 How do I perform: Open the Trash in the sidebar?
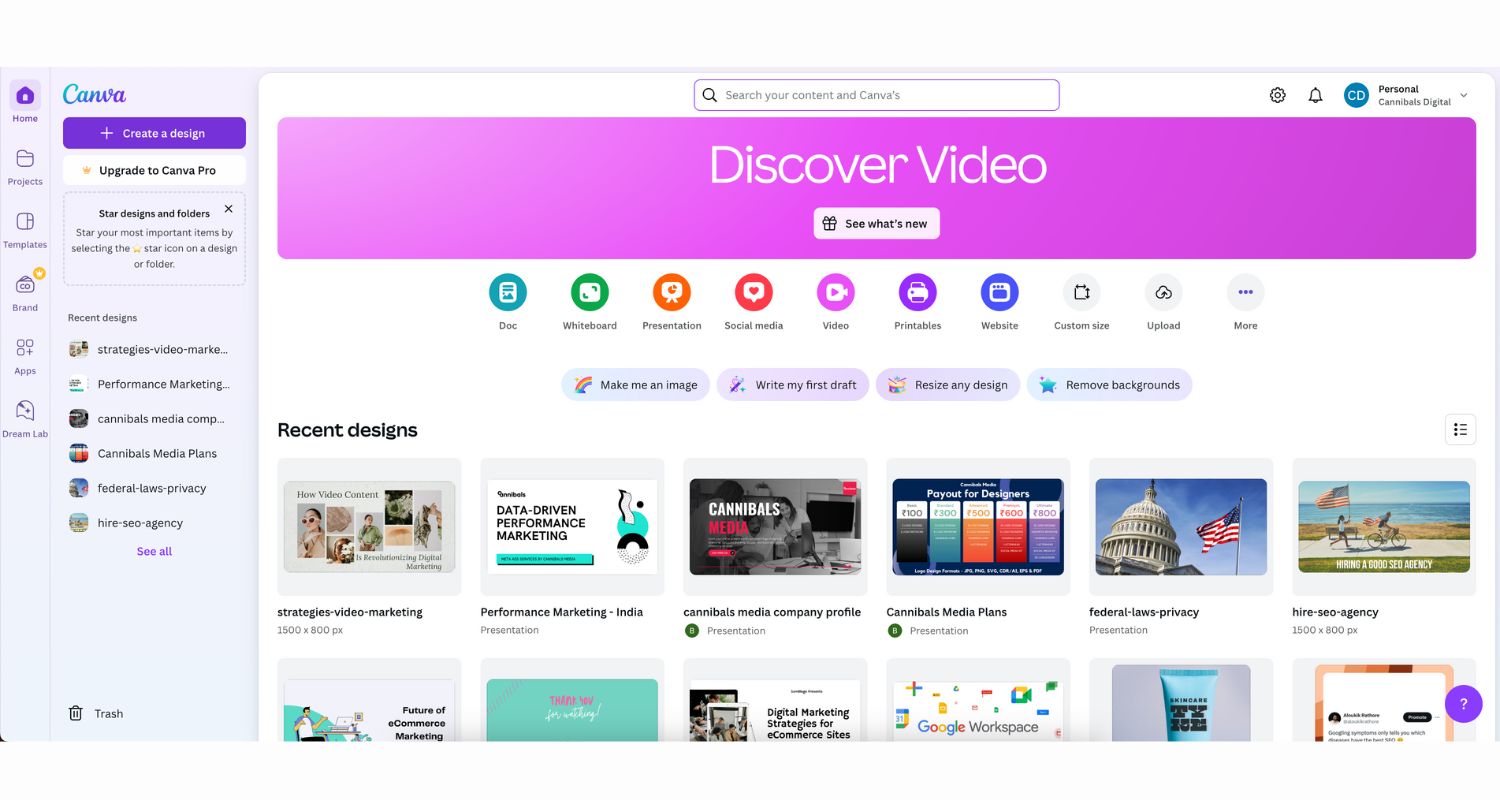pyautogui.click(x=96, y=713)
